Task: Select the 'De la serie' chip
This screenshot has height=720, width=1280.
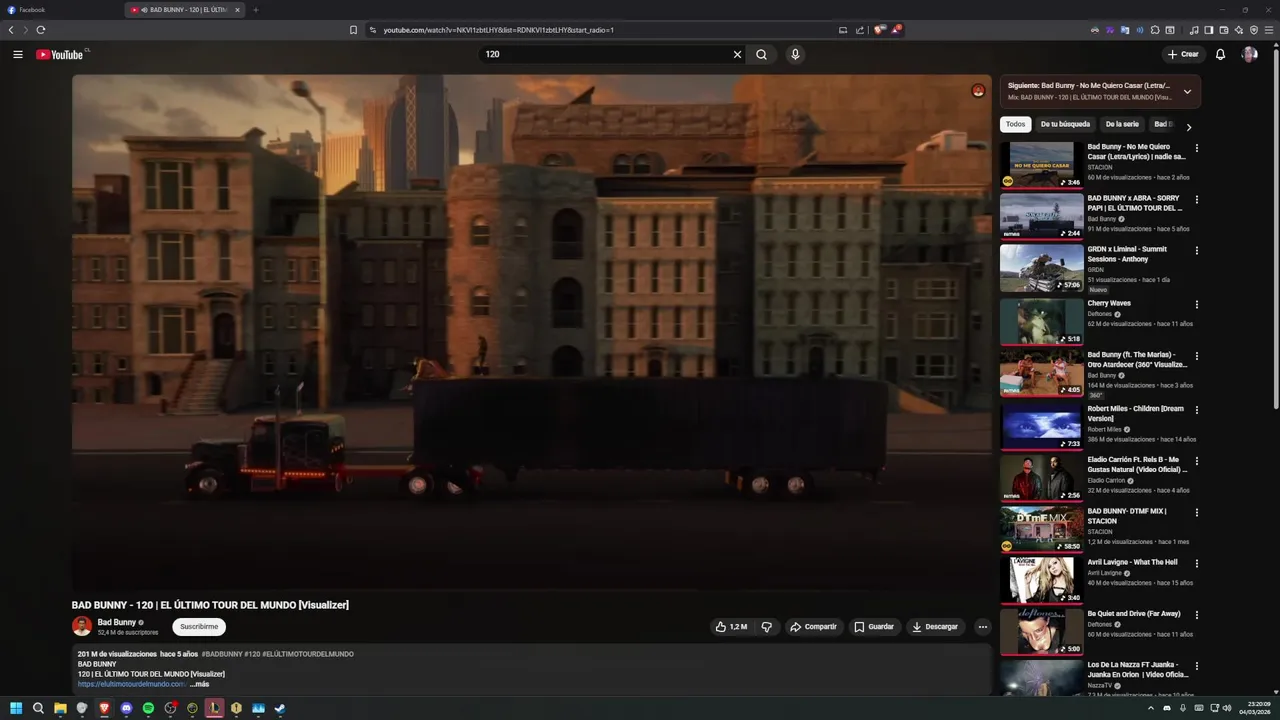Action: pyautogui.click(x=1122, y=124)
